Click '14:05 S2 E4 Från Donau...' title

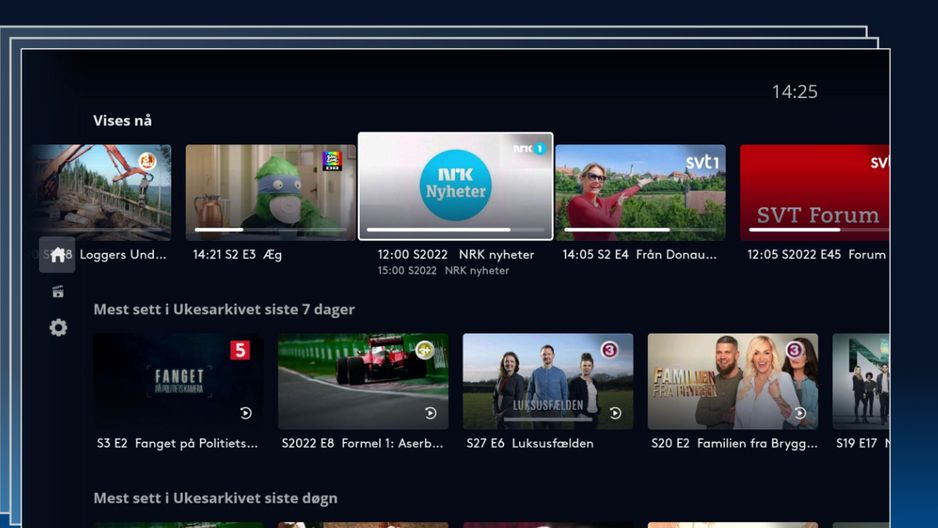point(639,255)
